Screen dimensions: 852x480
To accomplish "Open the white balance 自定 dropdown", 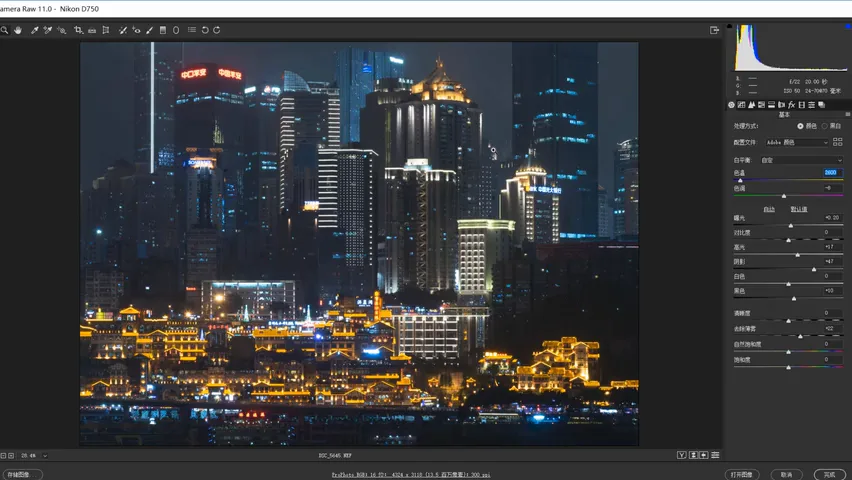I will click(x=801, y=160).
